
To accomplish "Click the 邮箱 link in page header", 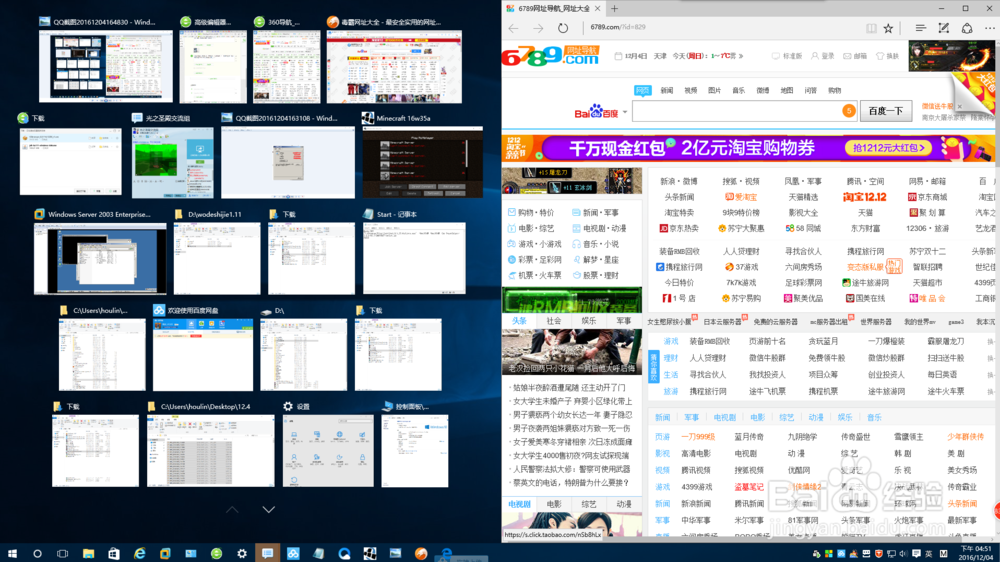I will coord(855,56).
